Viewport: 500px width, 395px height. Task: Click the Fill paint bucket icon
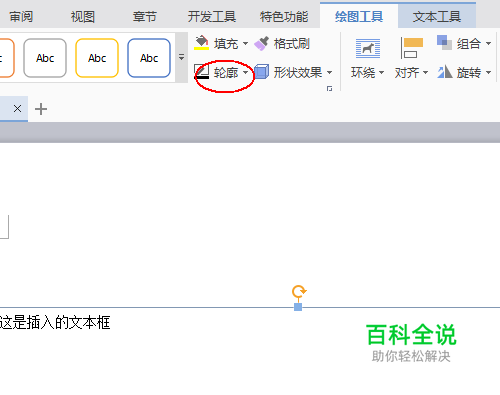coord(201,43)
